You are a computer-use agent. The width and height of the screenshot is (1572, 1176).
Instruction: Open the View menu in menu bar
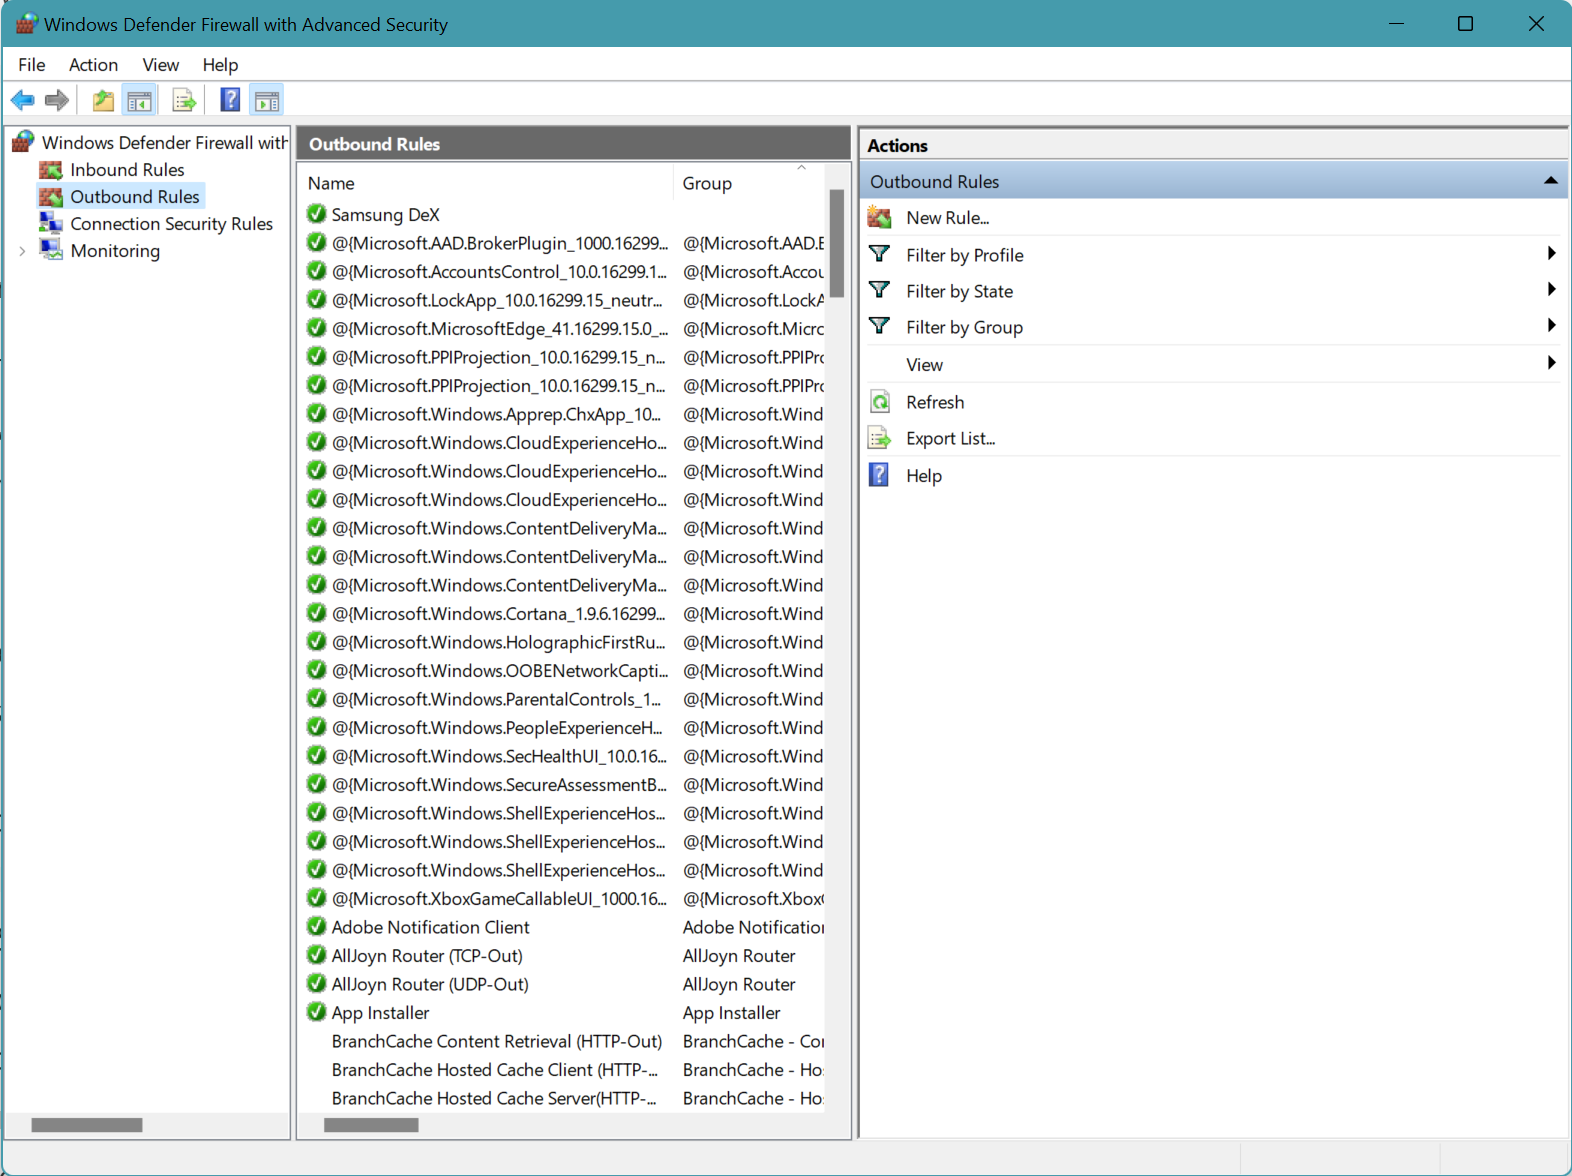pyautogui.click(x=160, y=65)
